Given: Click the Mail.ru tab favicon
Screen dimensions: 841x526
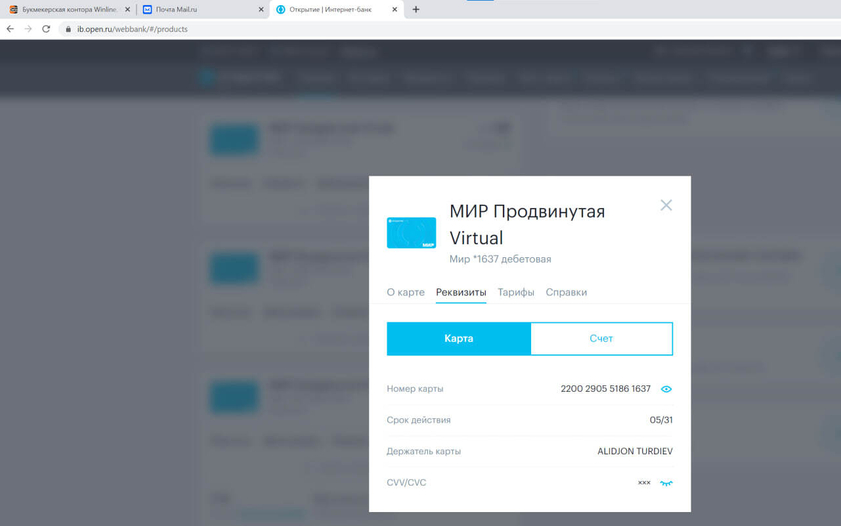Looking at the screenshot, I should 147,10.
